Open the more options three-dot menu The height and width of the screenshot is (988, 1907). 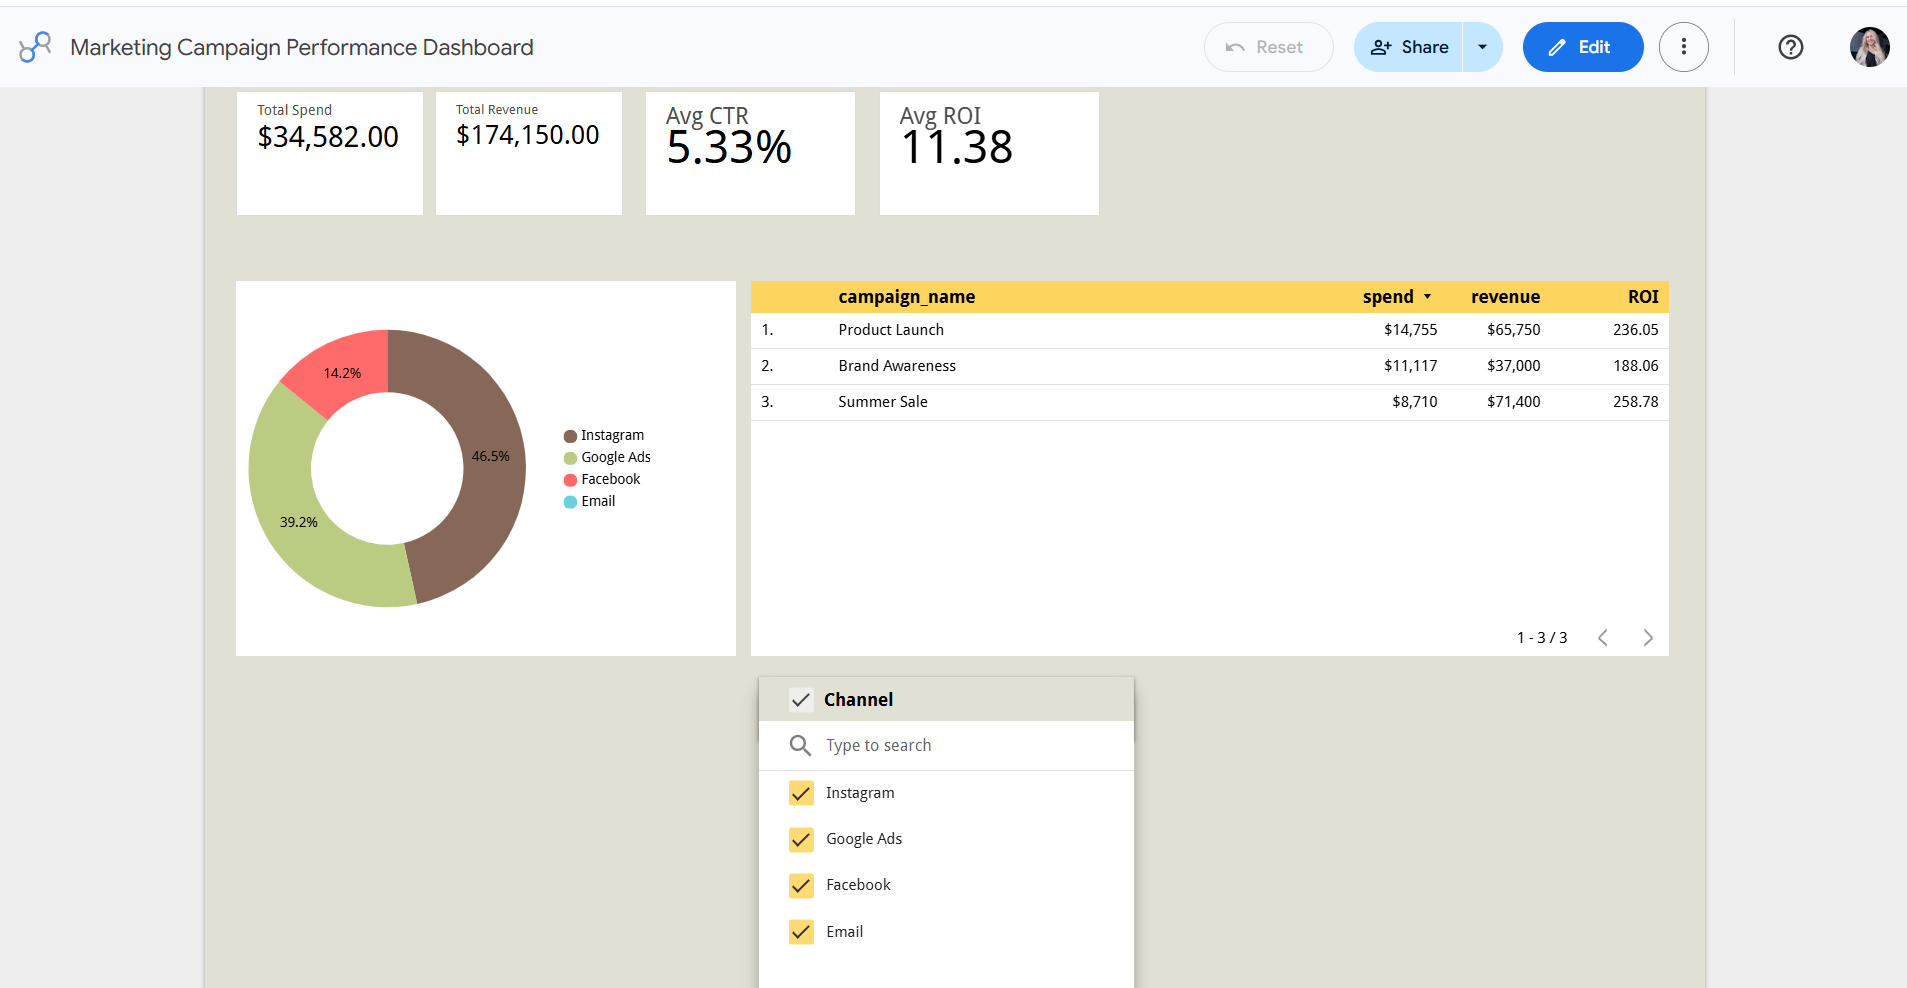(x=1683, y=47)
